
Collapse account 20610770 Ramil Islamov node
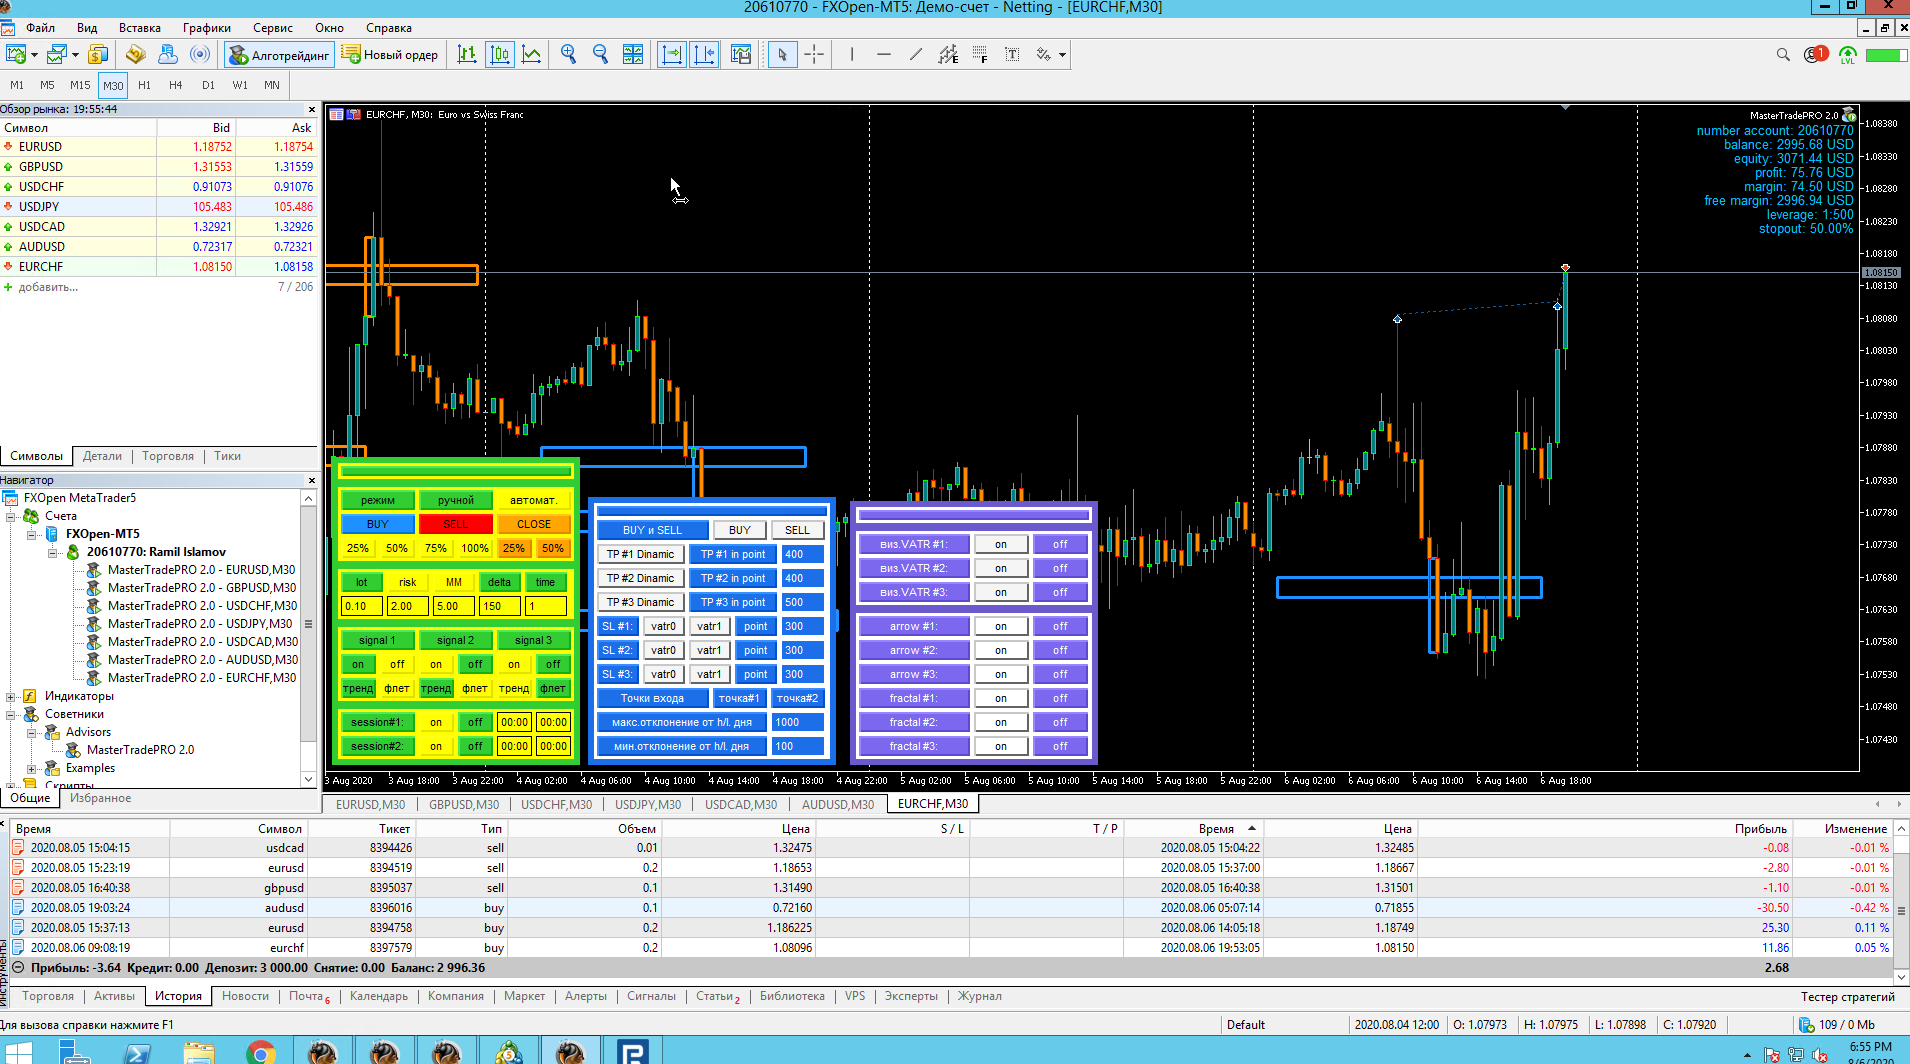pos(53,552)
